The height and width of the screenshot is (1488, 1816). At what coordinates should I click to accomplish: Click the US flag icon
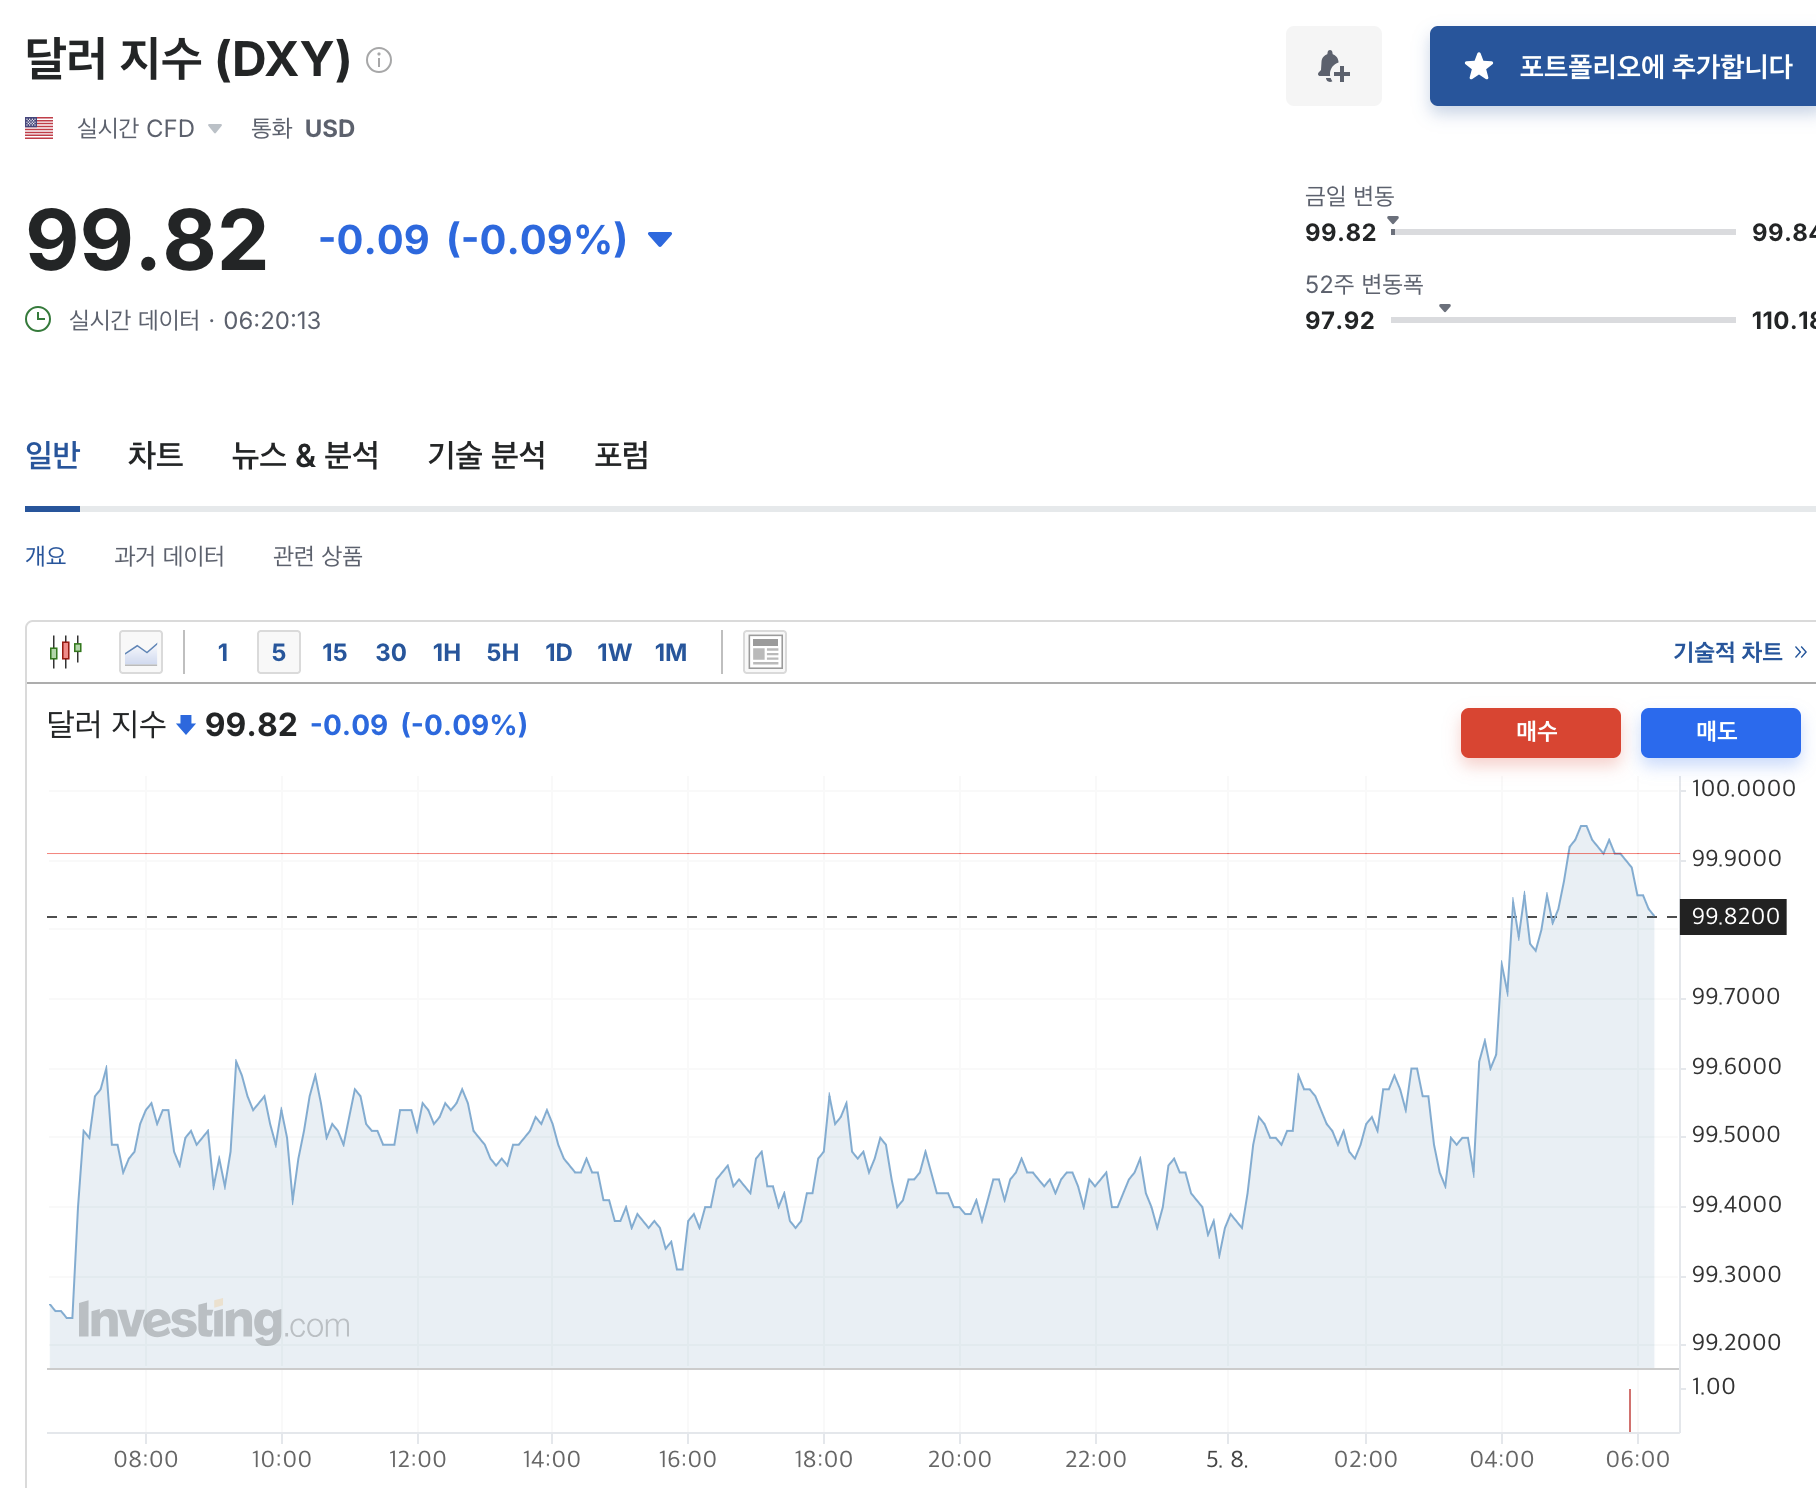pyautogui.click(x=39, y=128)
